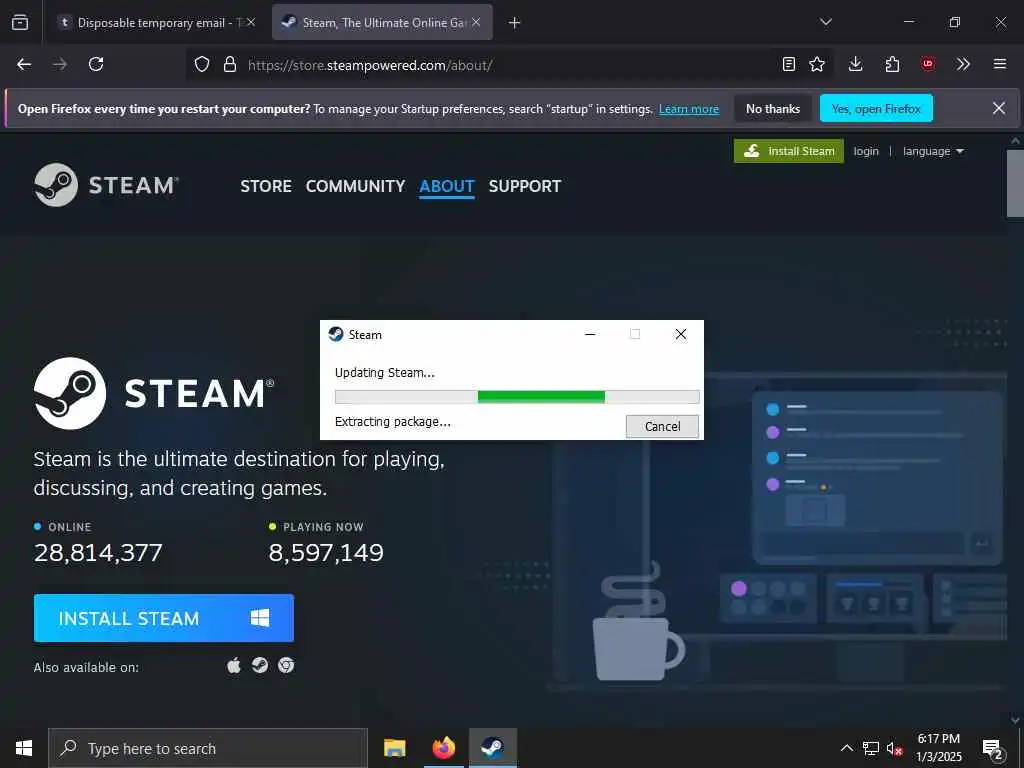
Task: Open the taskbar clock showing 6:17 PM
Action: 938,748
